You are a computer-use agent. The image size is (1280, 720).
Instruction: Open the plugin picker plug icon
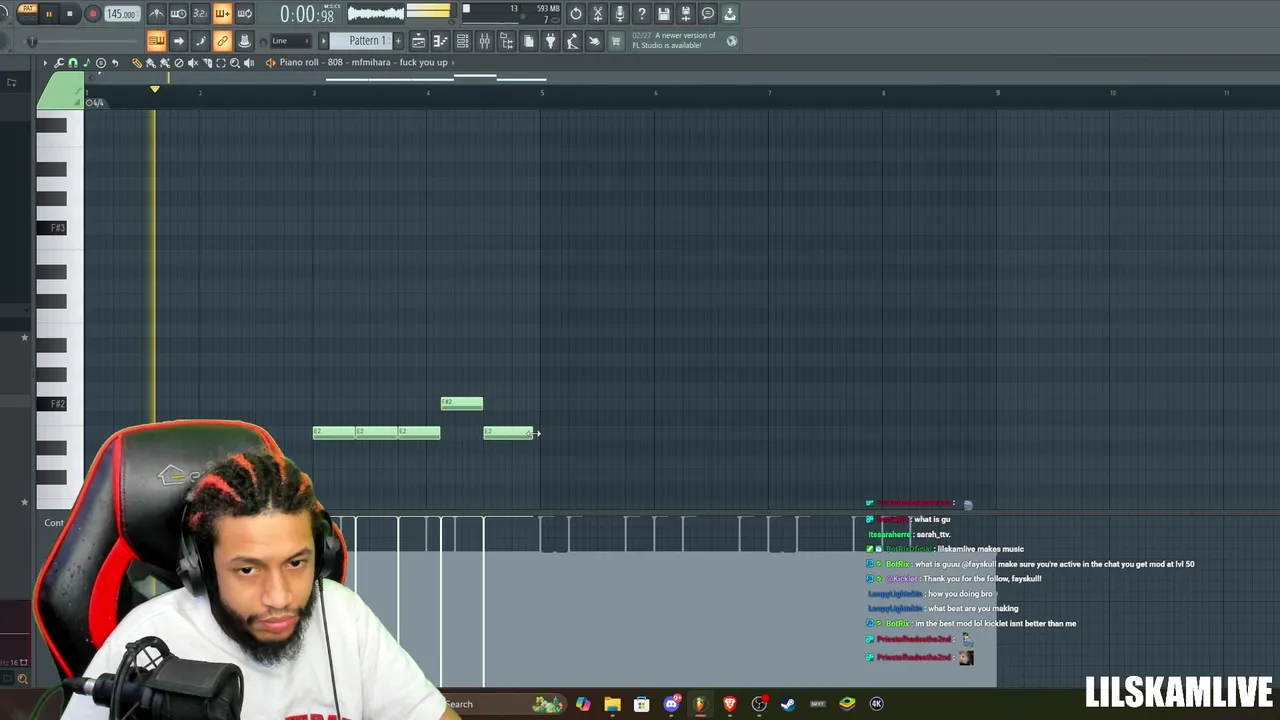(x=550, y=41)
